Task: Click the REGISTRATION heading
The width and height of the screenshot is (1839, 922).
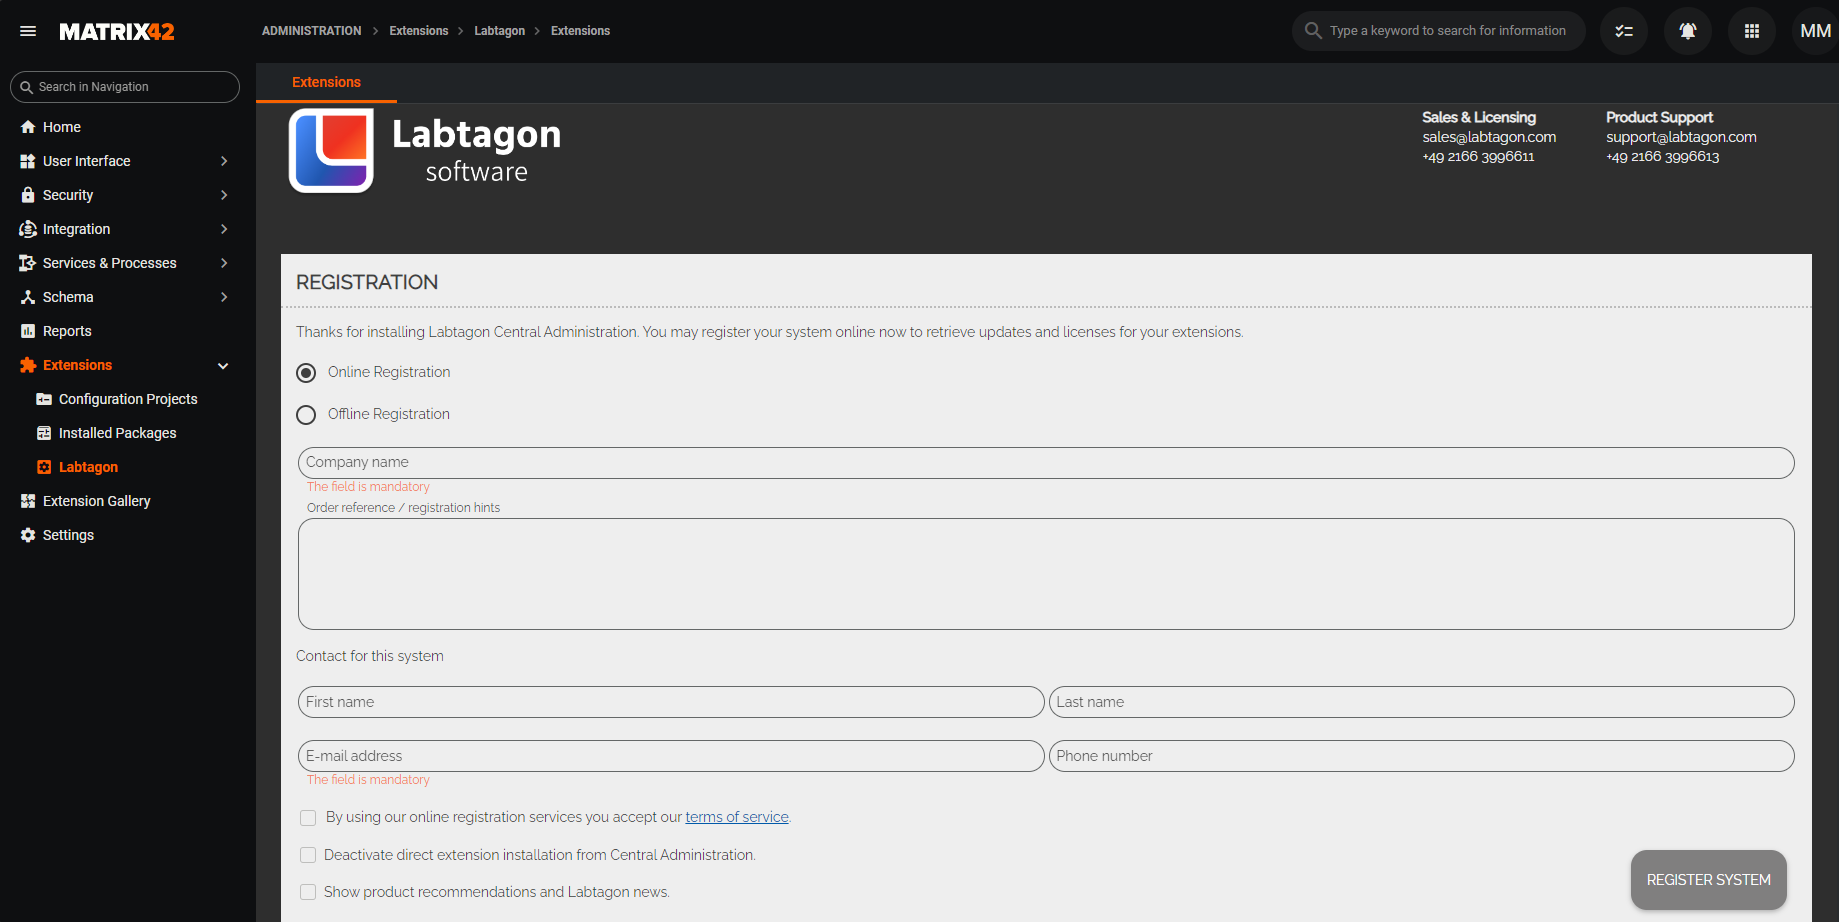Action: point(367,282)
